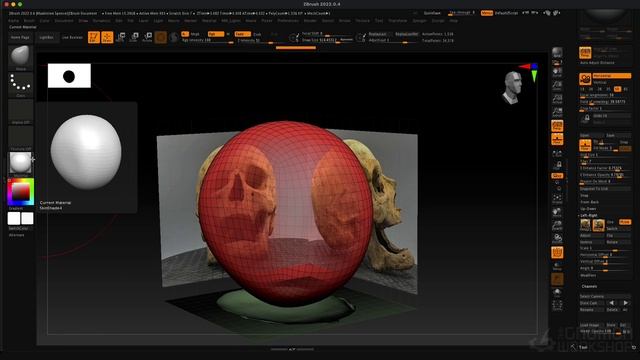Viewport: 640px width, 360px height.
Task: Click the Home Page button
Action: [x=20, y=38]
